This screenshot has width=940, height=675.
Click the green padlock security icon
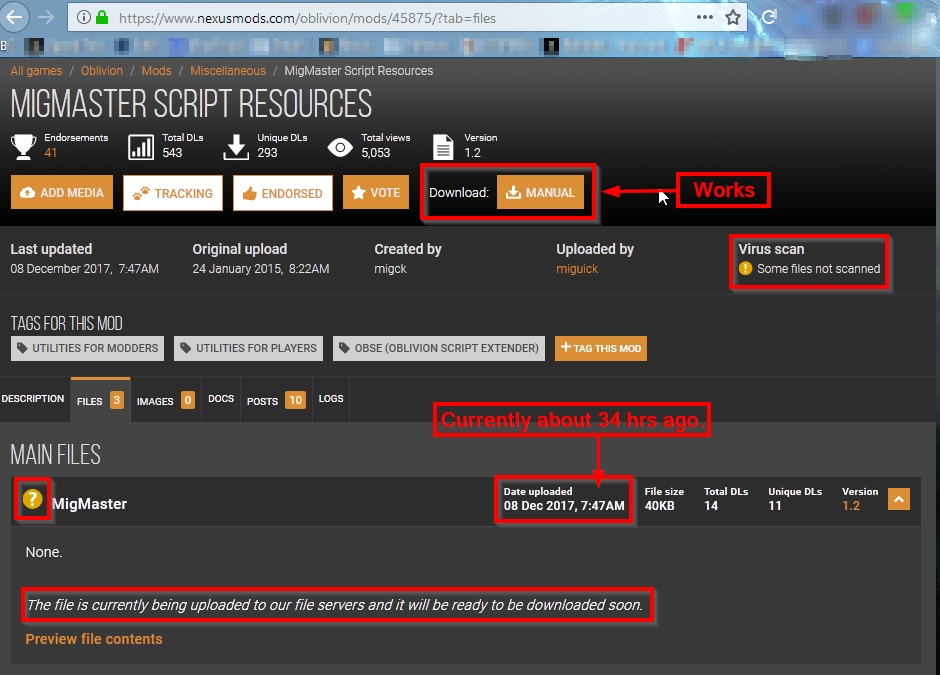pyautogui.click(x=102, y=17)
